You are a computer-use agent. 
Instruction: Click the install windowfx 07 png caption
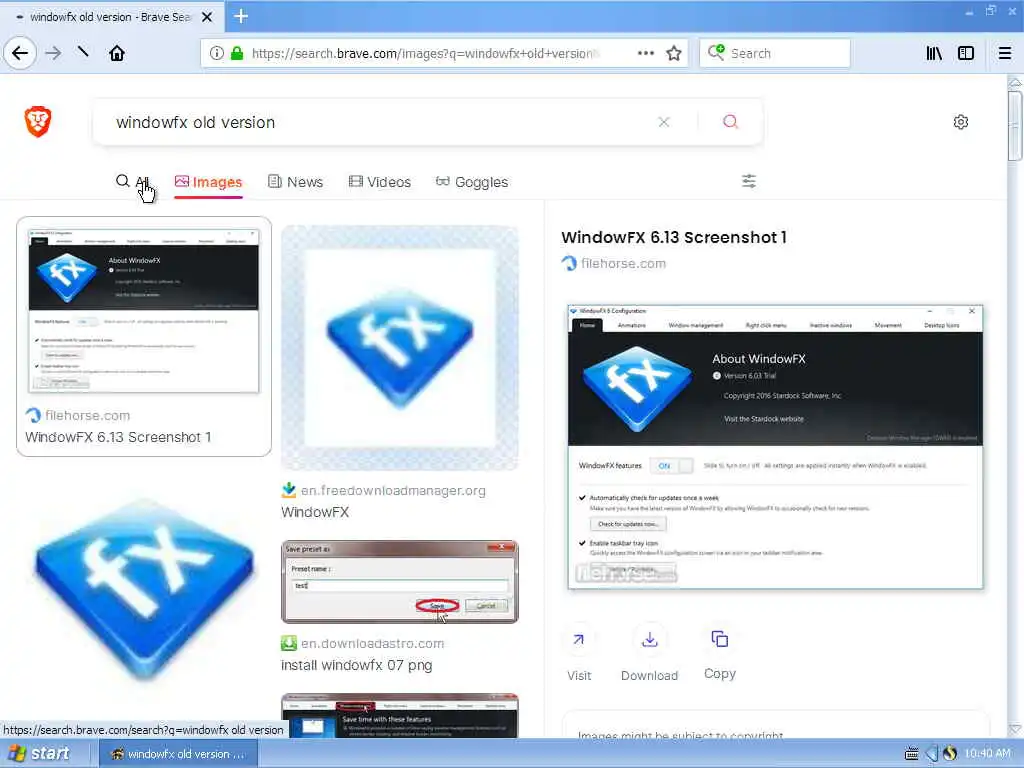[357, 665]
